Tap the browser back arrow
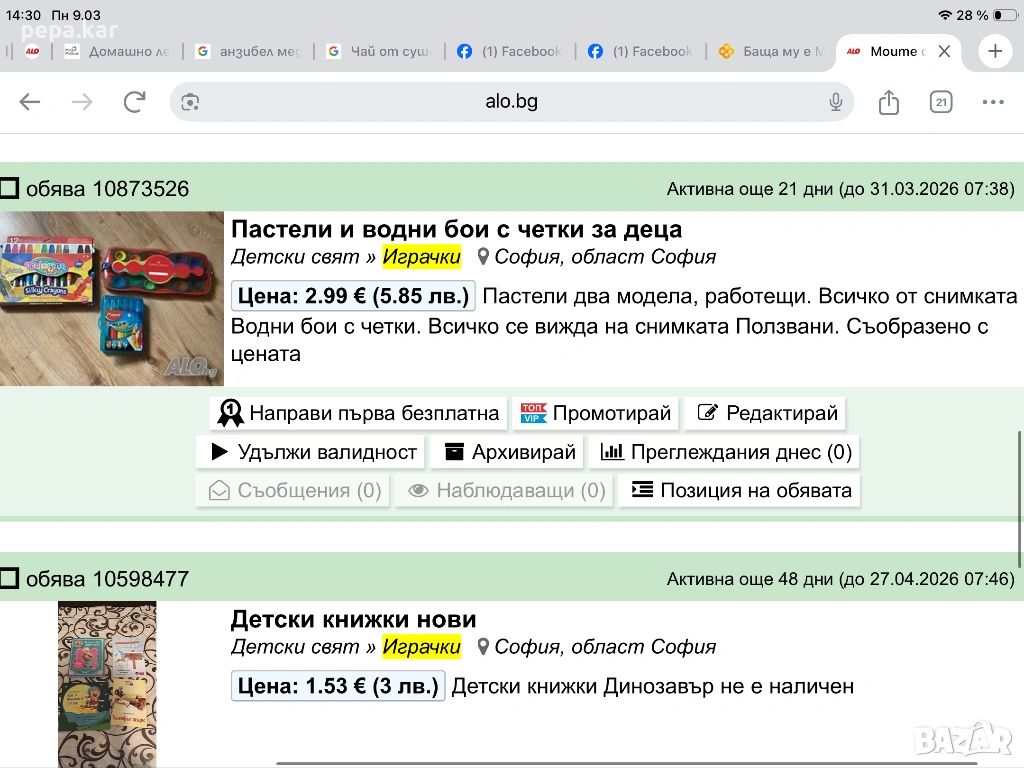This screenshot has height=768, width=1024. click(x=30, y=102)
